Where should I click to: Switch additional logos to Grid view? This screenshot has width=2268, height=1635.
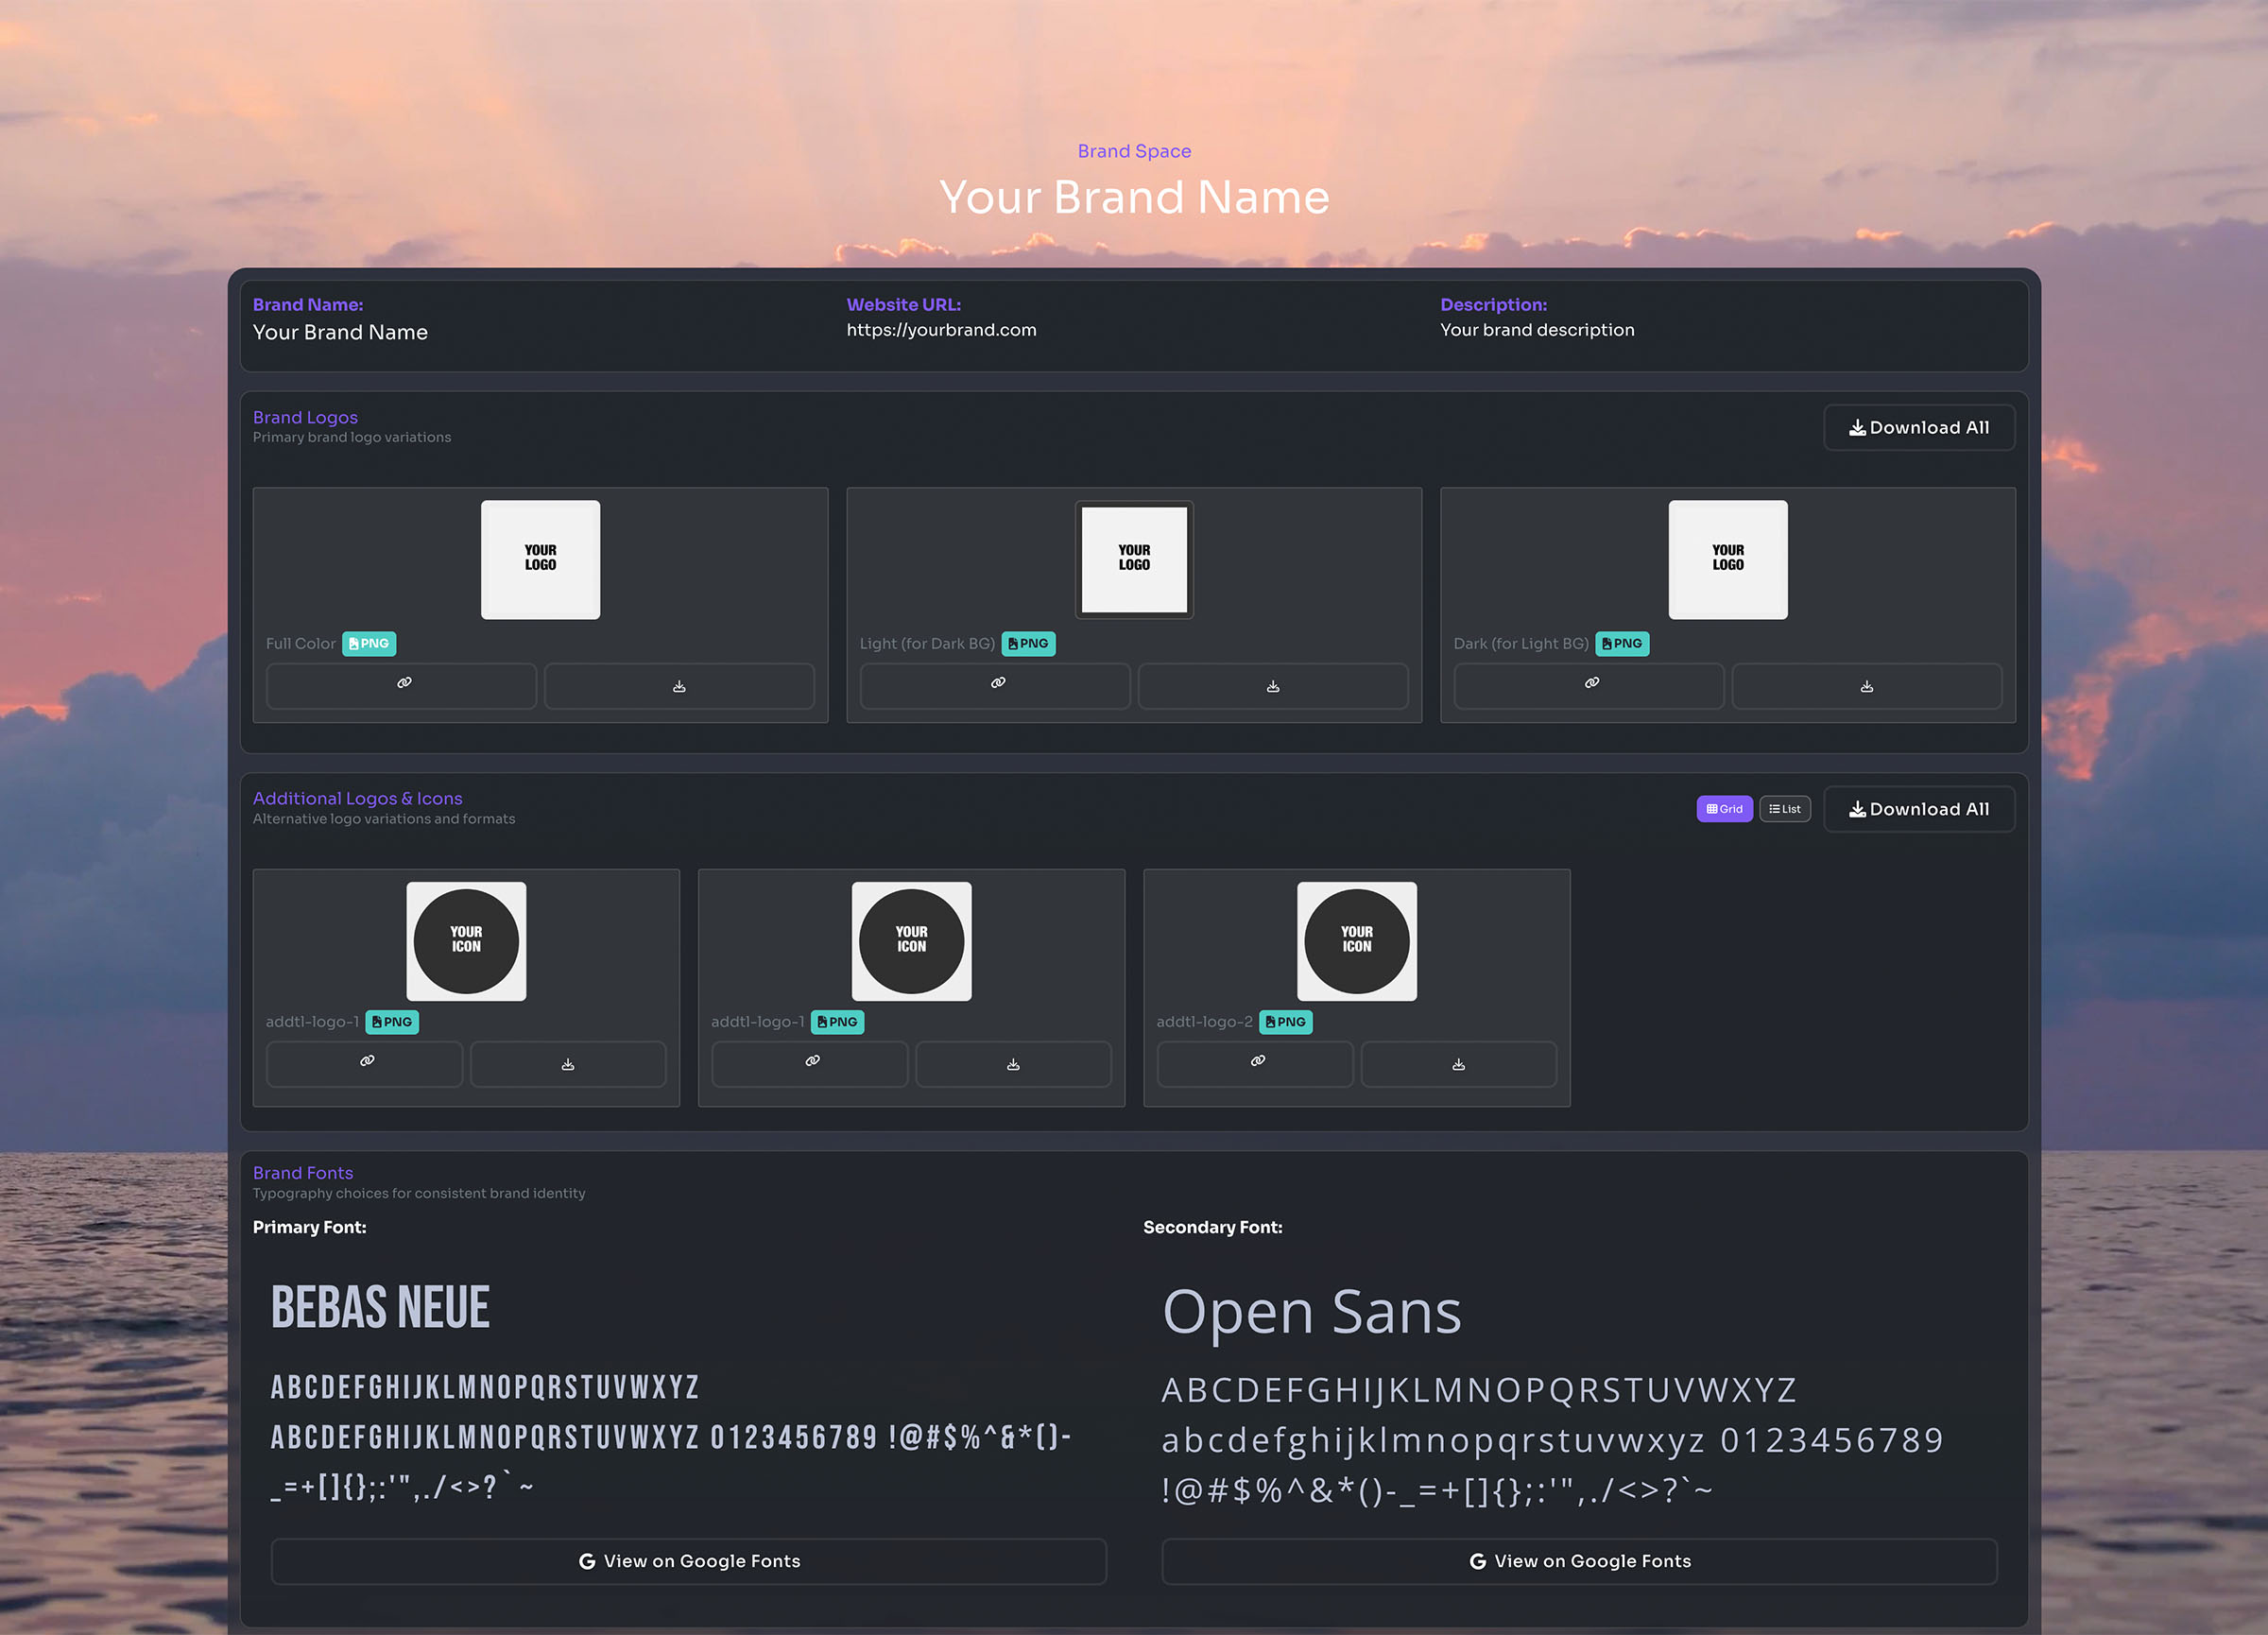coord(1724,809)
